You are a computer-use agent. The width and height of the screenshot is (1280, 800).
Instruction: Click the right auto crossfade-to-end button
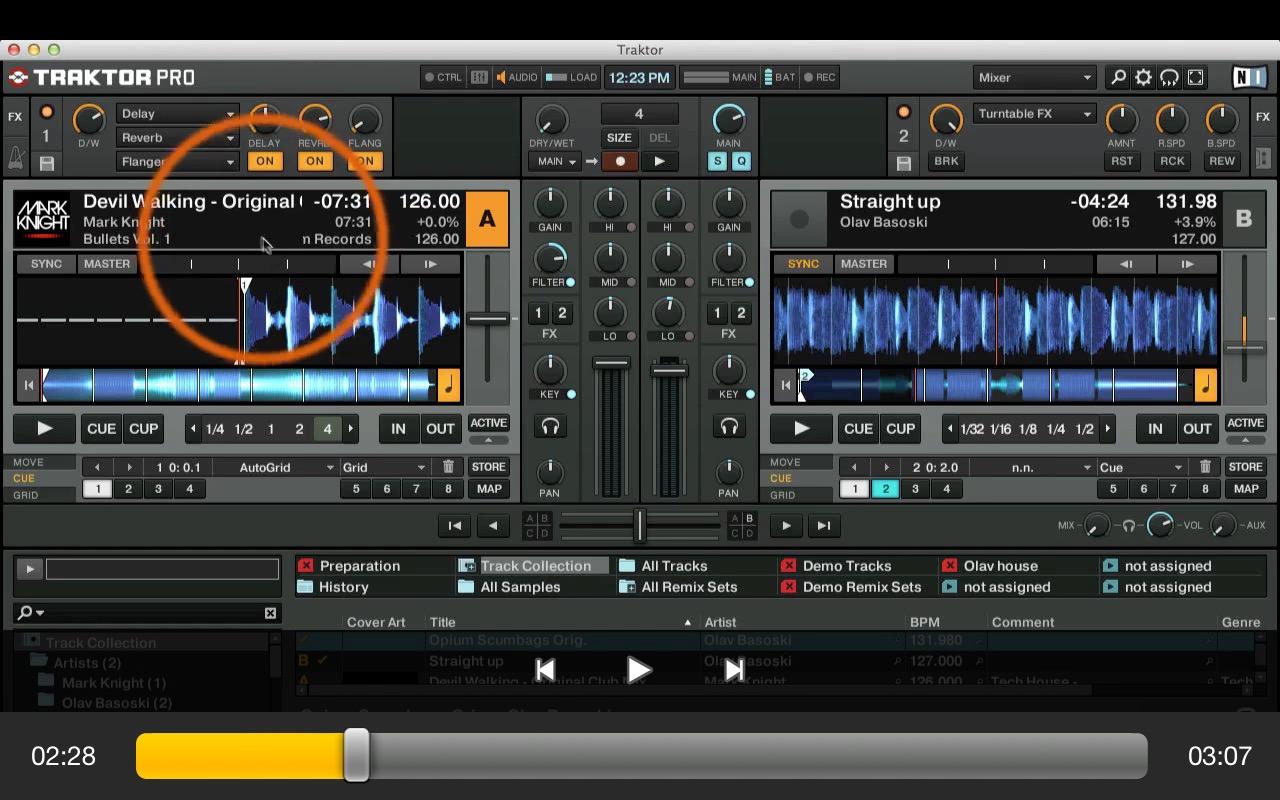824,526
